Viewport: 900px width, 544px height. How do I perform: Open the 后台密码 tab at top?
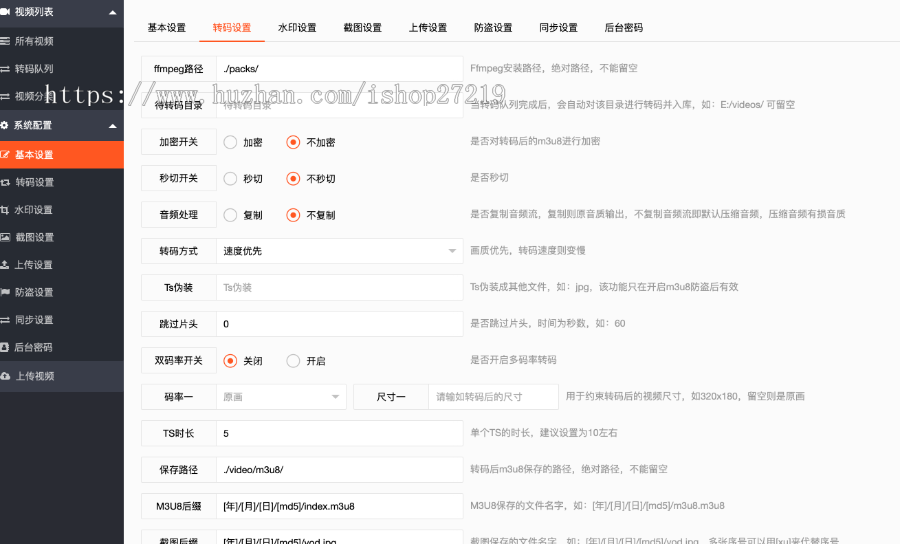624,28
